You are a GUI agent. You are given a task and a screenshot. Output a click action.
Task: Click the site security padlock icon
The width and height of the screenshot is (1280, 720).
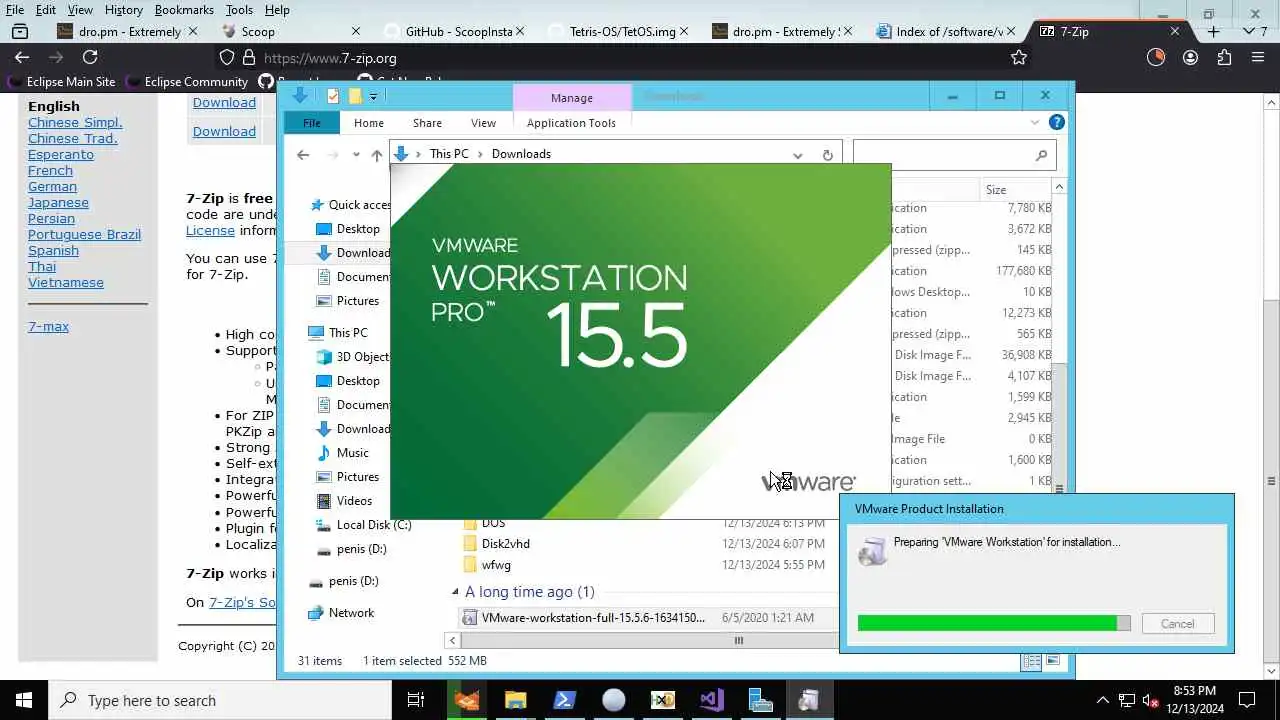click(249, 58)
